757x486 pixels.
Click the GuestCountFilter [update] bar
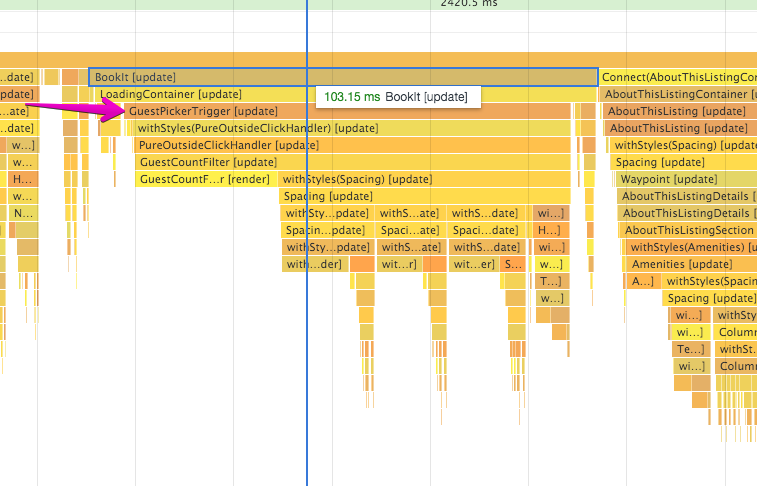point(353,162)
